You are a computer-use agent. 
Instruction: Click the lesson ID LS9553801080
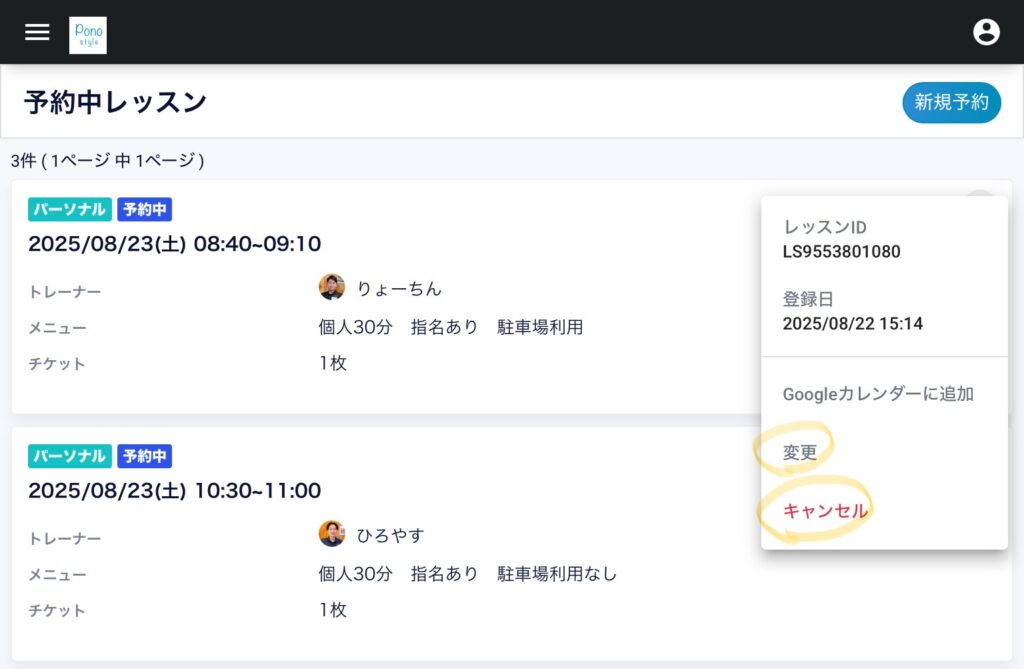point(841,252)
